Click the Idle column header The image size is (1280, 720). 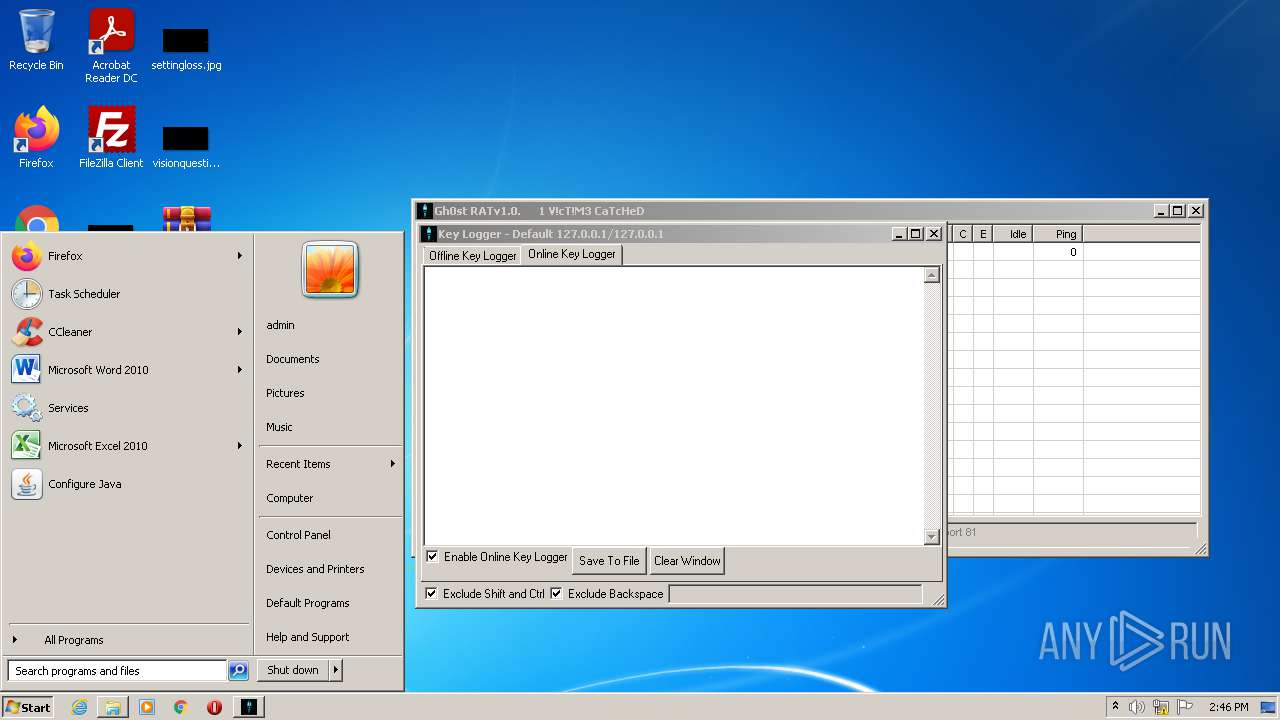click(1013, 234)
